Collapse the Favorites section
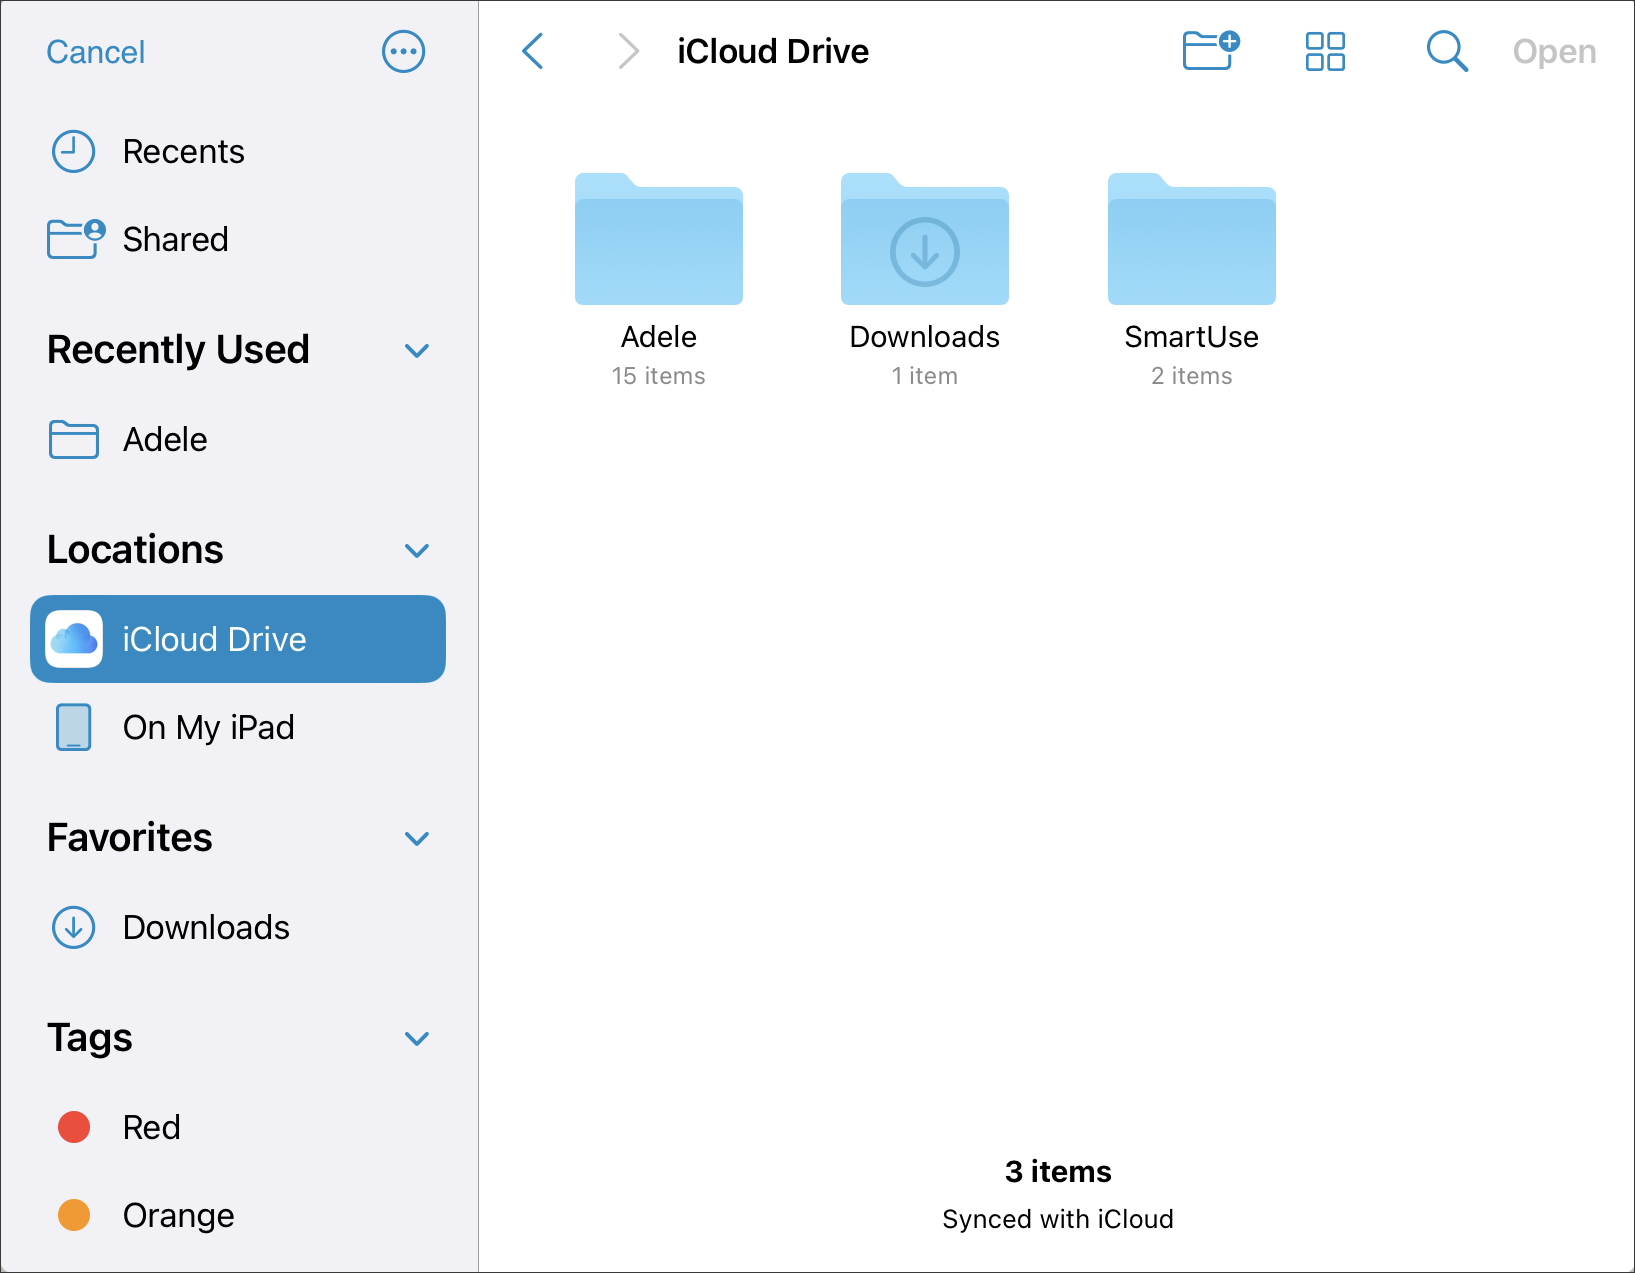 pyautogui.click(x=417, y=838)
